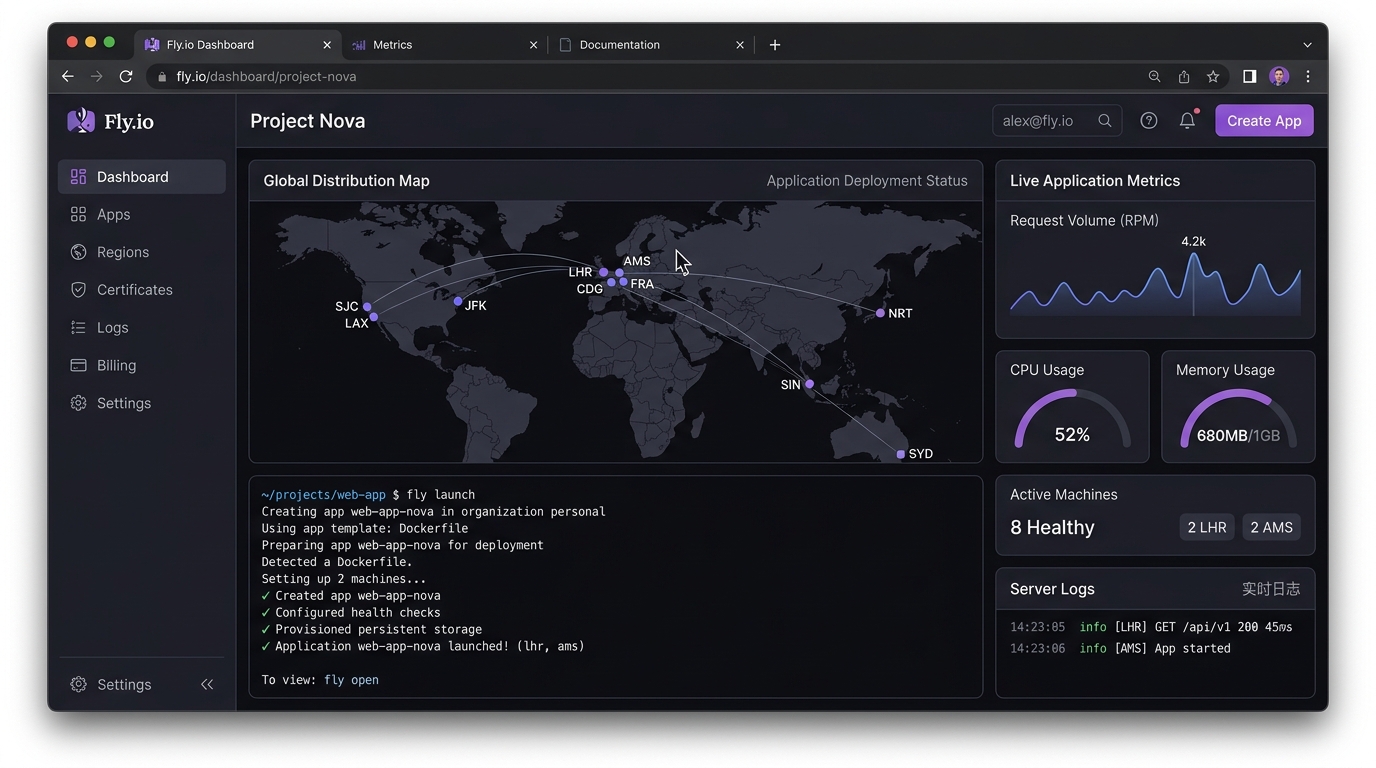Switch to the Documentation browser tab
This screenshot has width=1376, height=768.
click(x=652, y=45)
